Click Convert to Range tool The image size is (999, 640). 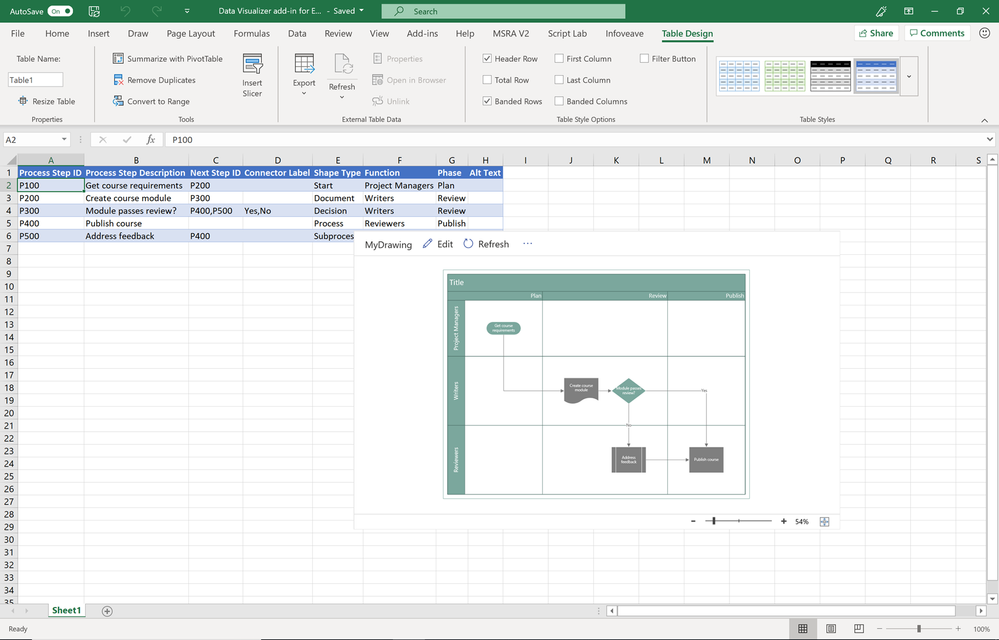point(151,101)
